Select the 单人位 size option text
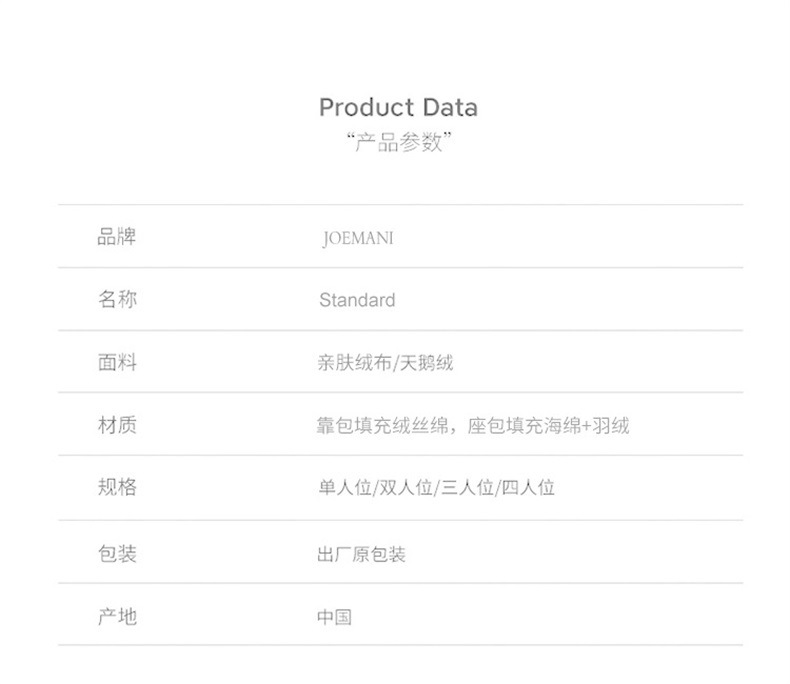Screen dimensions: 790x684 (345, 488)
